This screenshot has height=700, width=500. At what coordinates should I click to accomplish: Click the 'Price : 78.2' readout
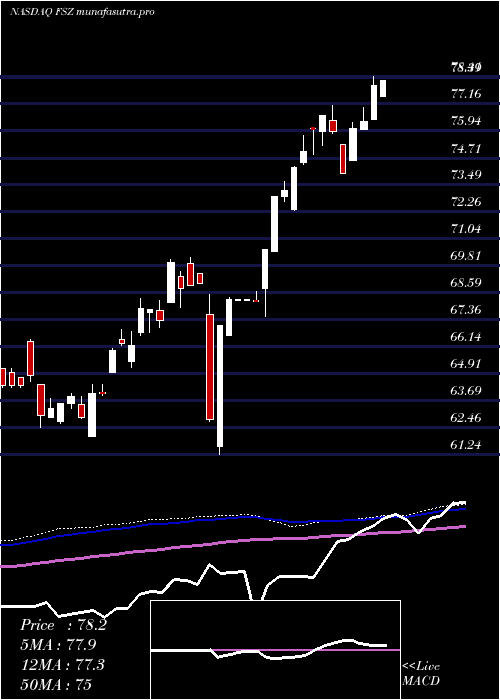click(x=63, y=625)
